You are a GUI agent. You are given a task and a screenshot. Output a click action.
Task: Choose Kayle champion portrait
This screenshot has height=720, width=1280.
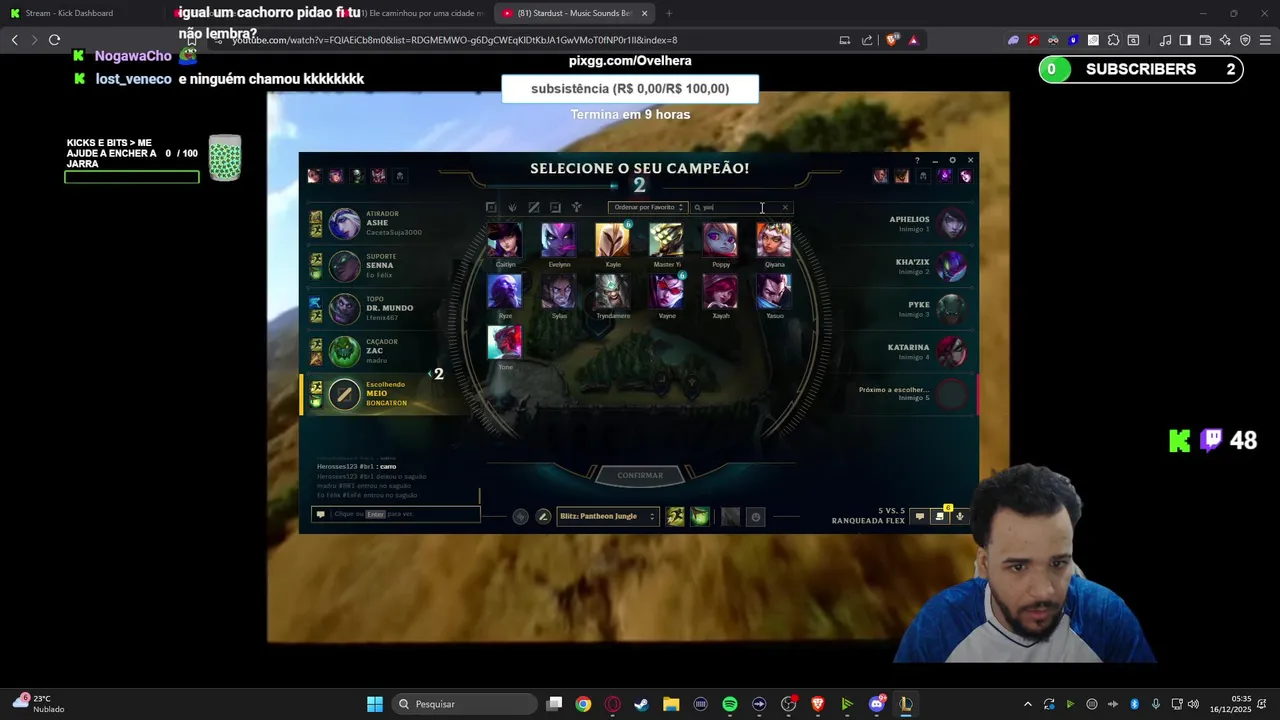click(x=613, y=241)
